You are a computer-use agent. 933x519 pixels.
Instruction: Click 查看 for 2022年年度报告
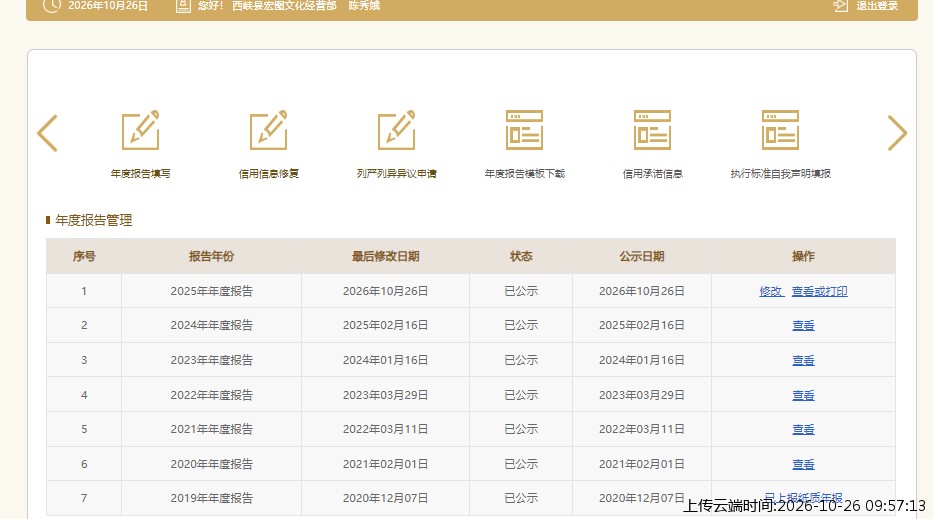point(803,395)
